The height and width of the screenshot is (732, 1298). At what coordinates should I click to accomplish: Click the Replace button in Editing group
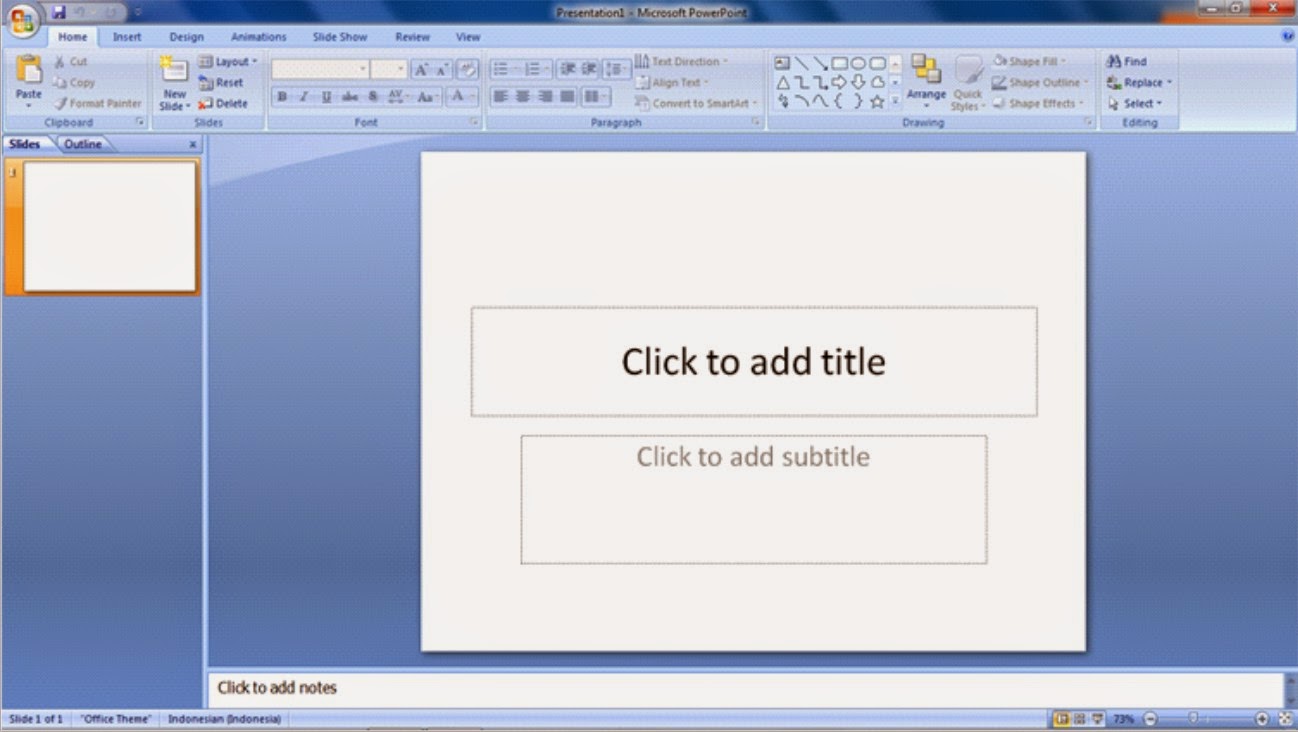tap(1139, 82)
